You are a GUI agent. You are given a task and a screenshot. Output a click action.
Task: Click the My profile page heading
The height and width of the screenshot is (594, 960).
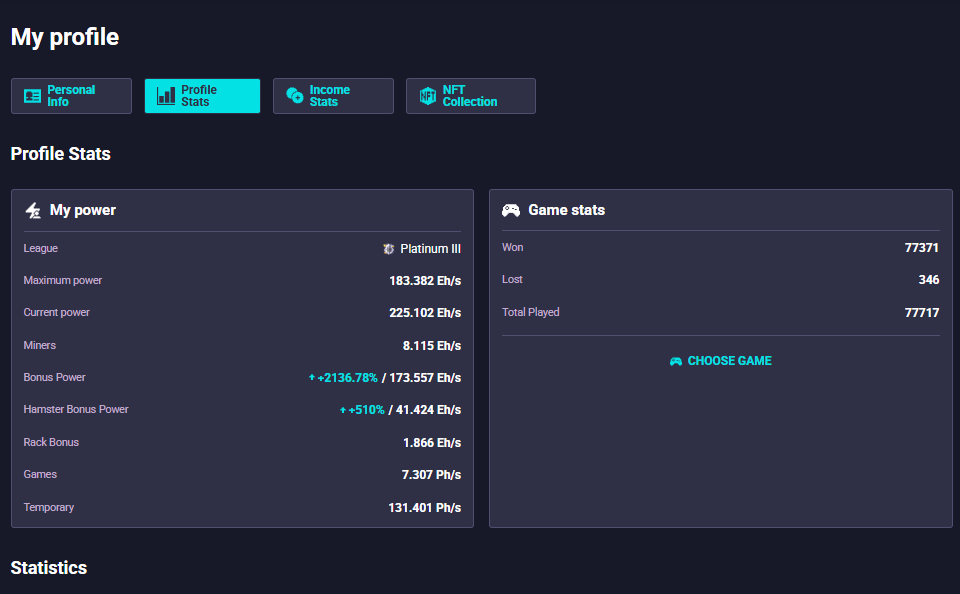pos(65,37)
